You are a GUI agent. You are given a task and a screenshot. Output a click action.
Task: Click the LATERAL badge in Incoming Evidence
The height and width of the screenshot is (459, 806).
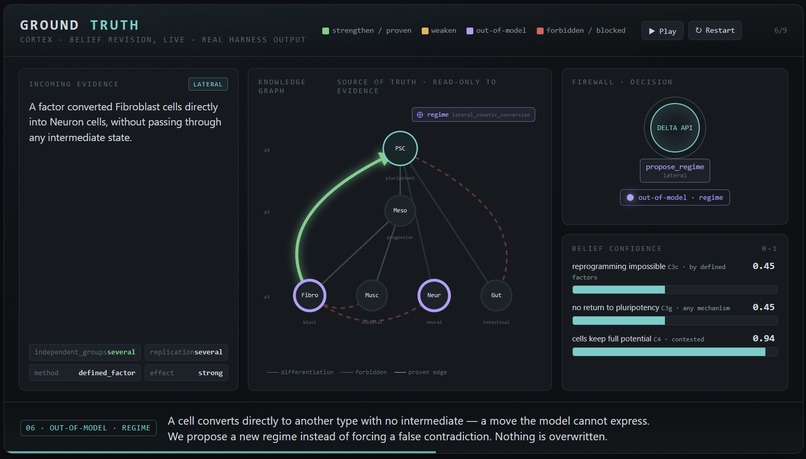(x=208, y=84)
